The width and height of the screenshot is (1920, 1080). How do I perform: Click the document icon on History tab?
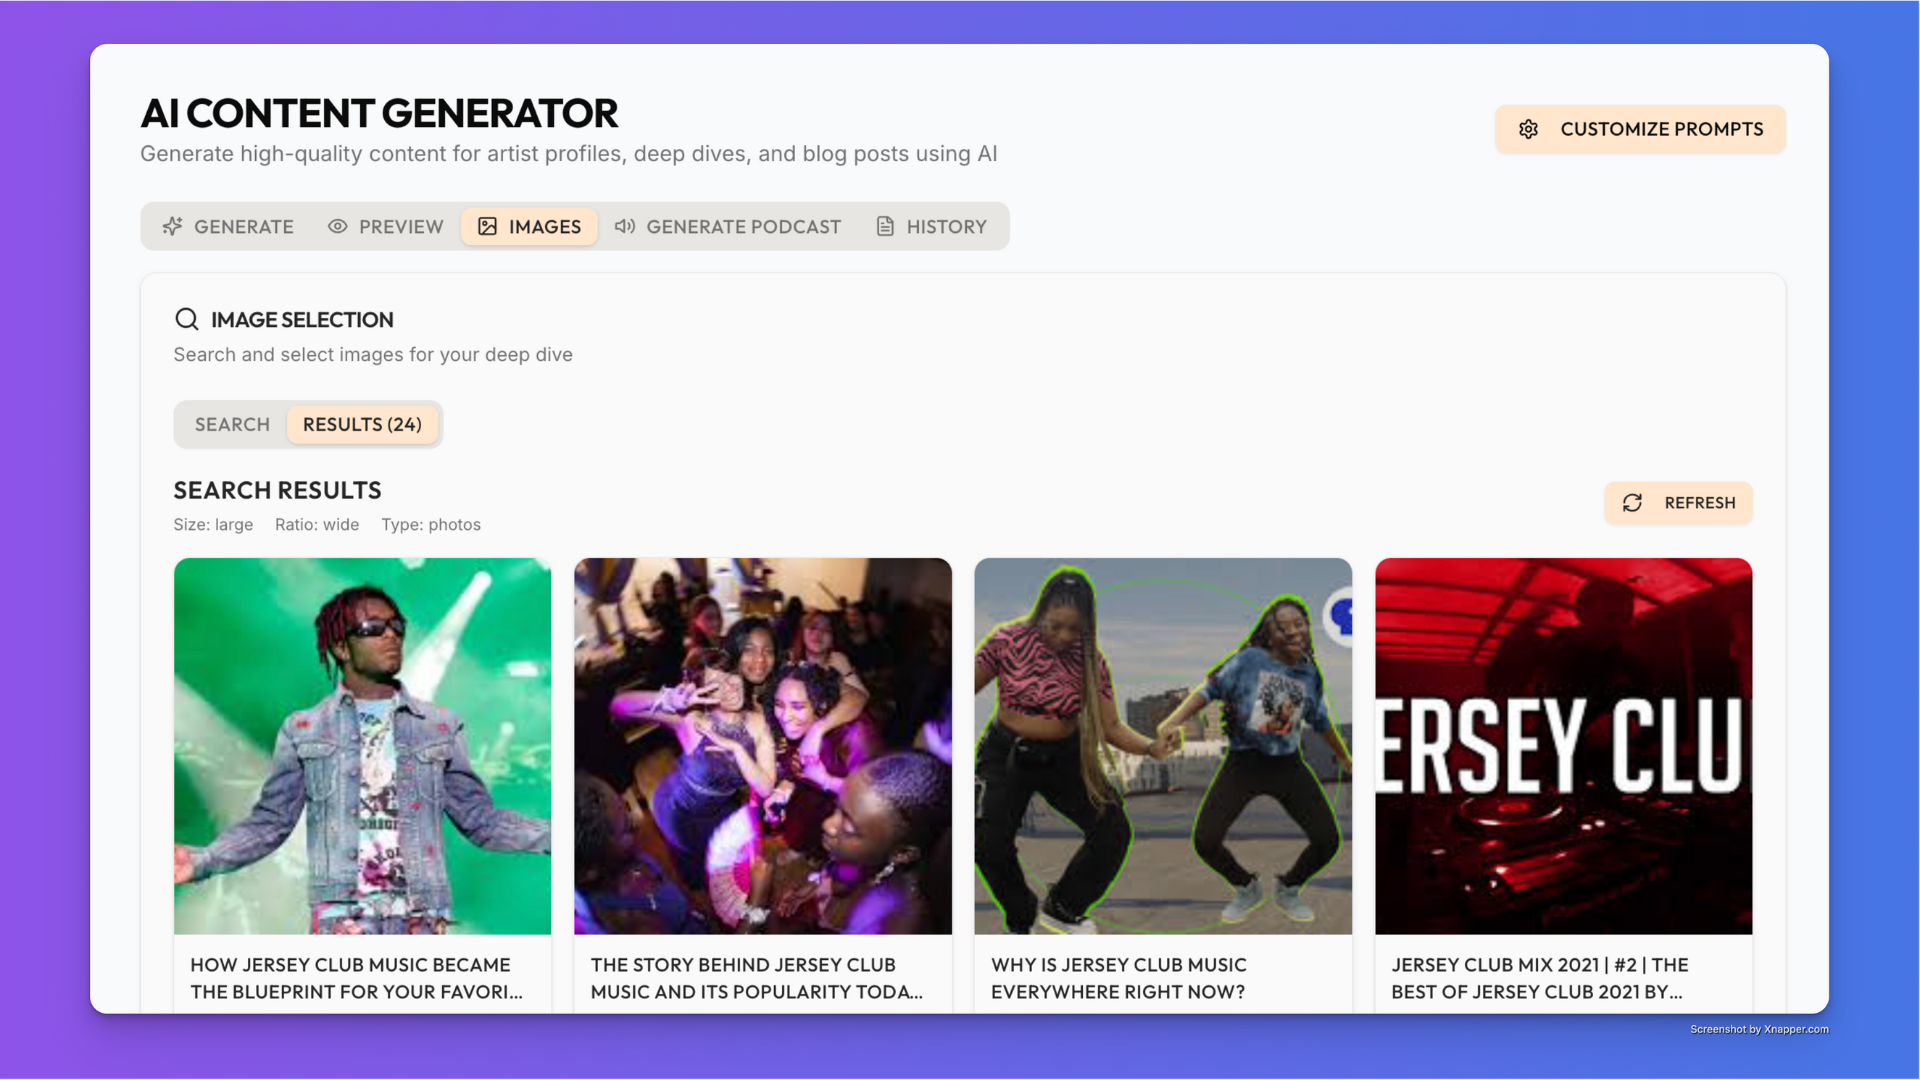click(x=885, y=226)
